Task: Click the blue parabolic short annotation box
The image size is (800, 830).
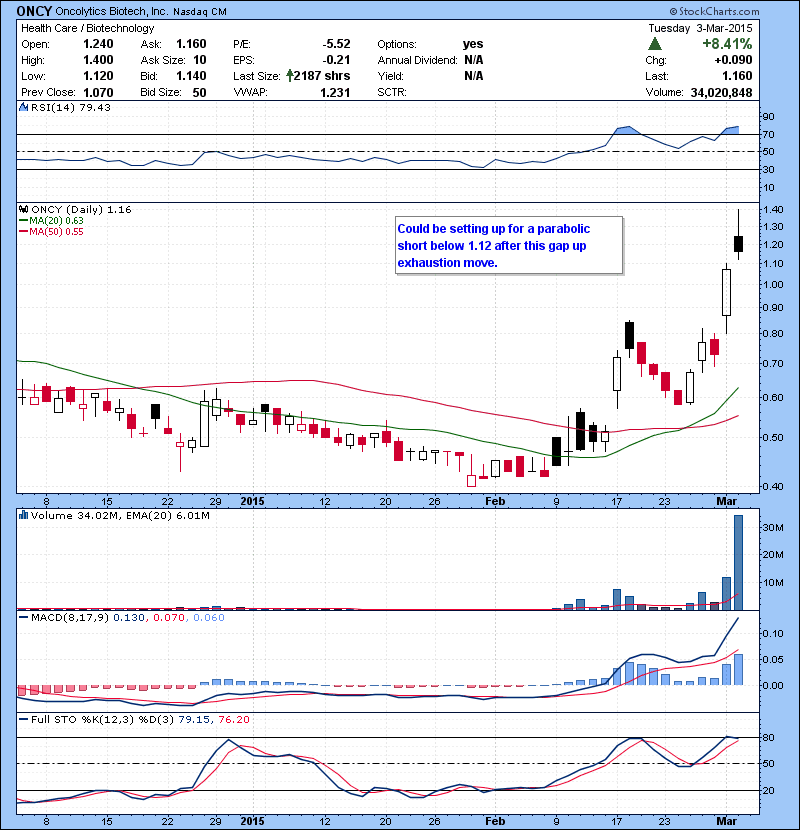Action: [x=509, y=246]
